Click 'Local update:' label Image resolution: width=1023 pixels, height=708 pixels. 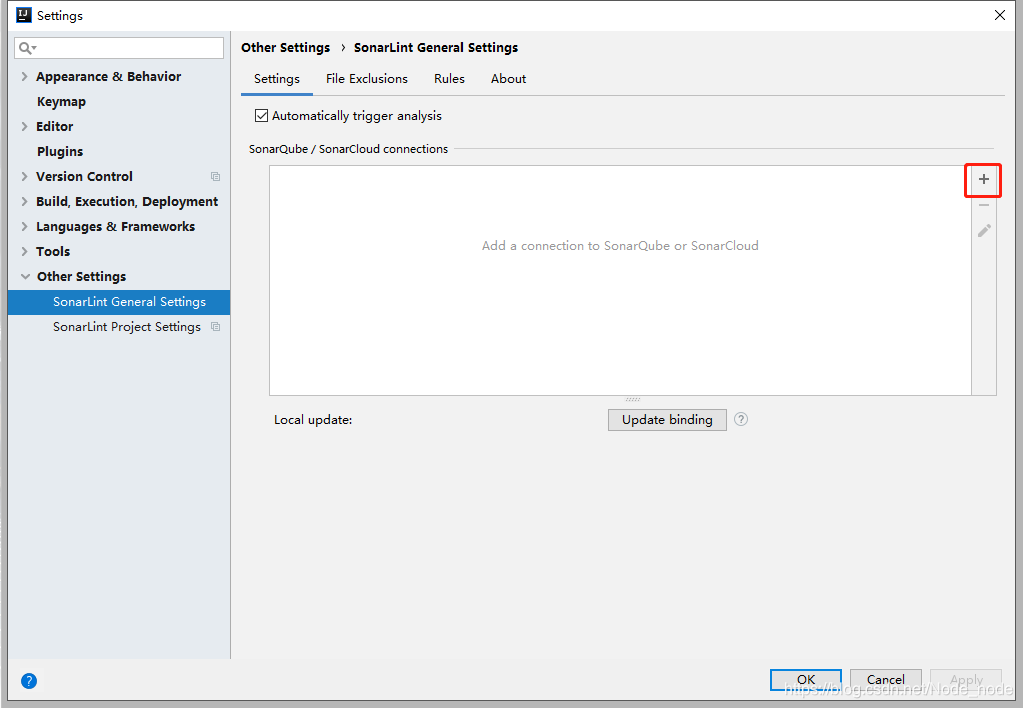point(313,420)
